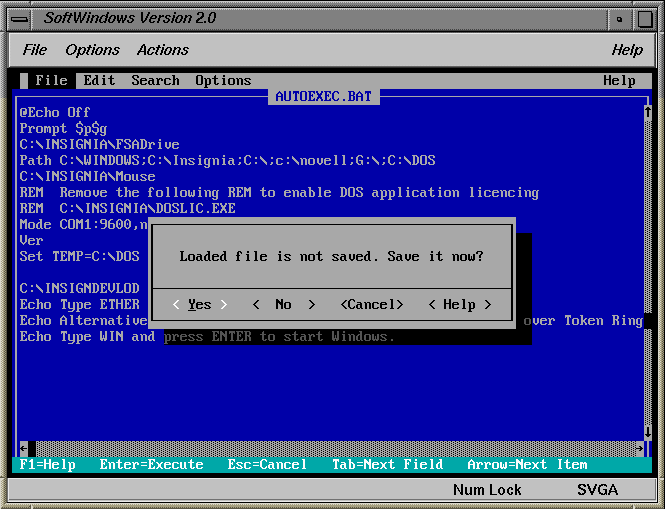Click the 'Echo Alternative' line
665x509 pixels.
coord(83,320)
